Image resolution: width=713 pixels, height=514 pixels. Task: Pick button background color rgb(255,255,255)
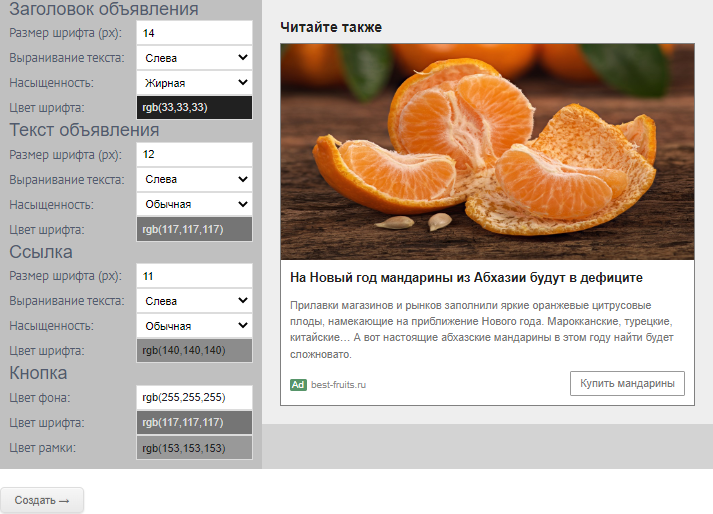194,397
